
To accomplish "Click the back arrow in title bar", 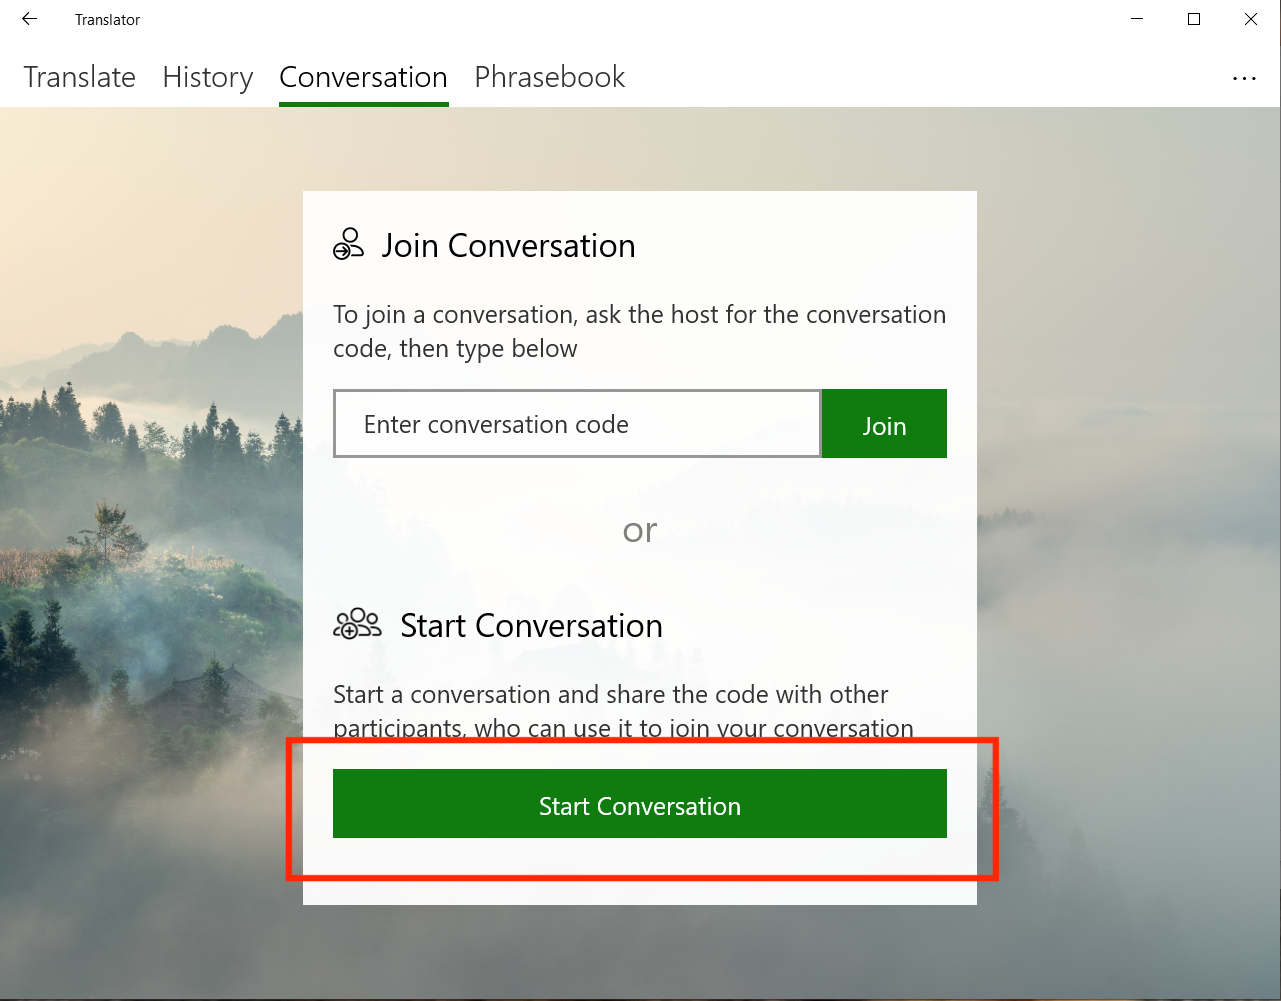I will tap(29, 19).
